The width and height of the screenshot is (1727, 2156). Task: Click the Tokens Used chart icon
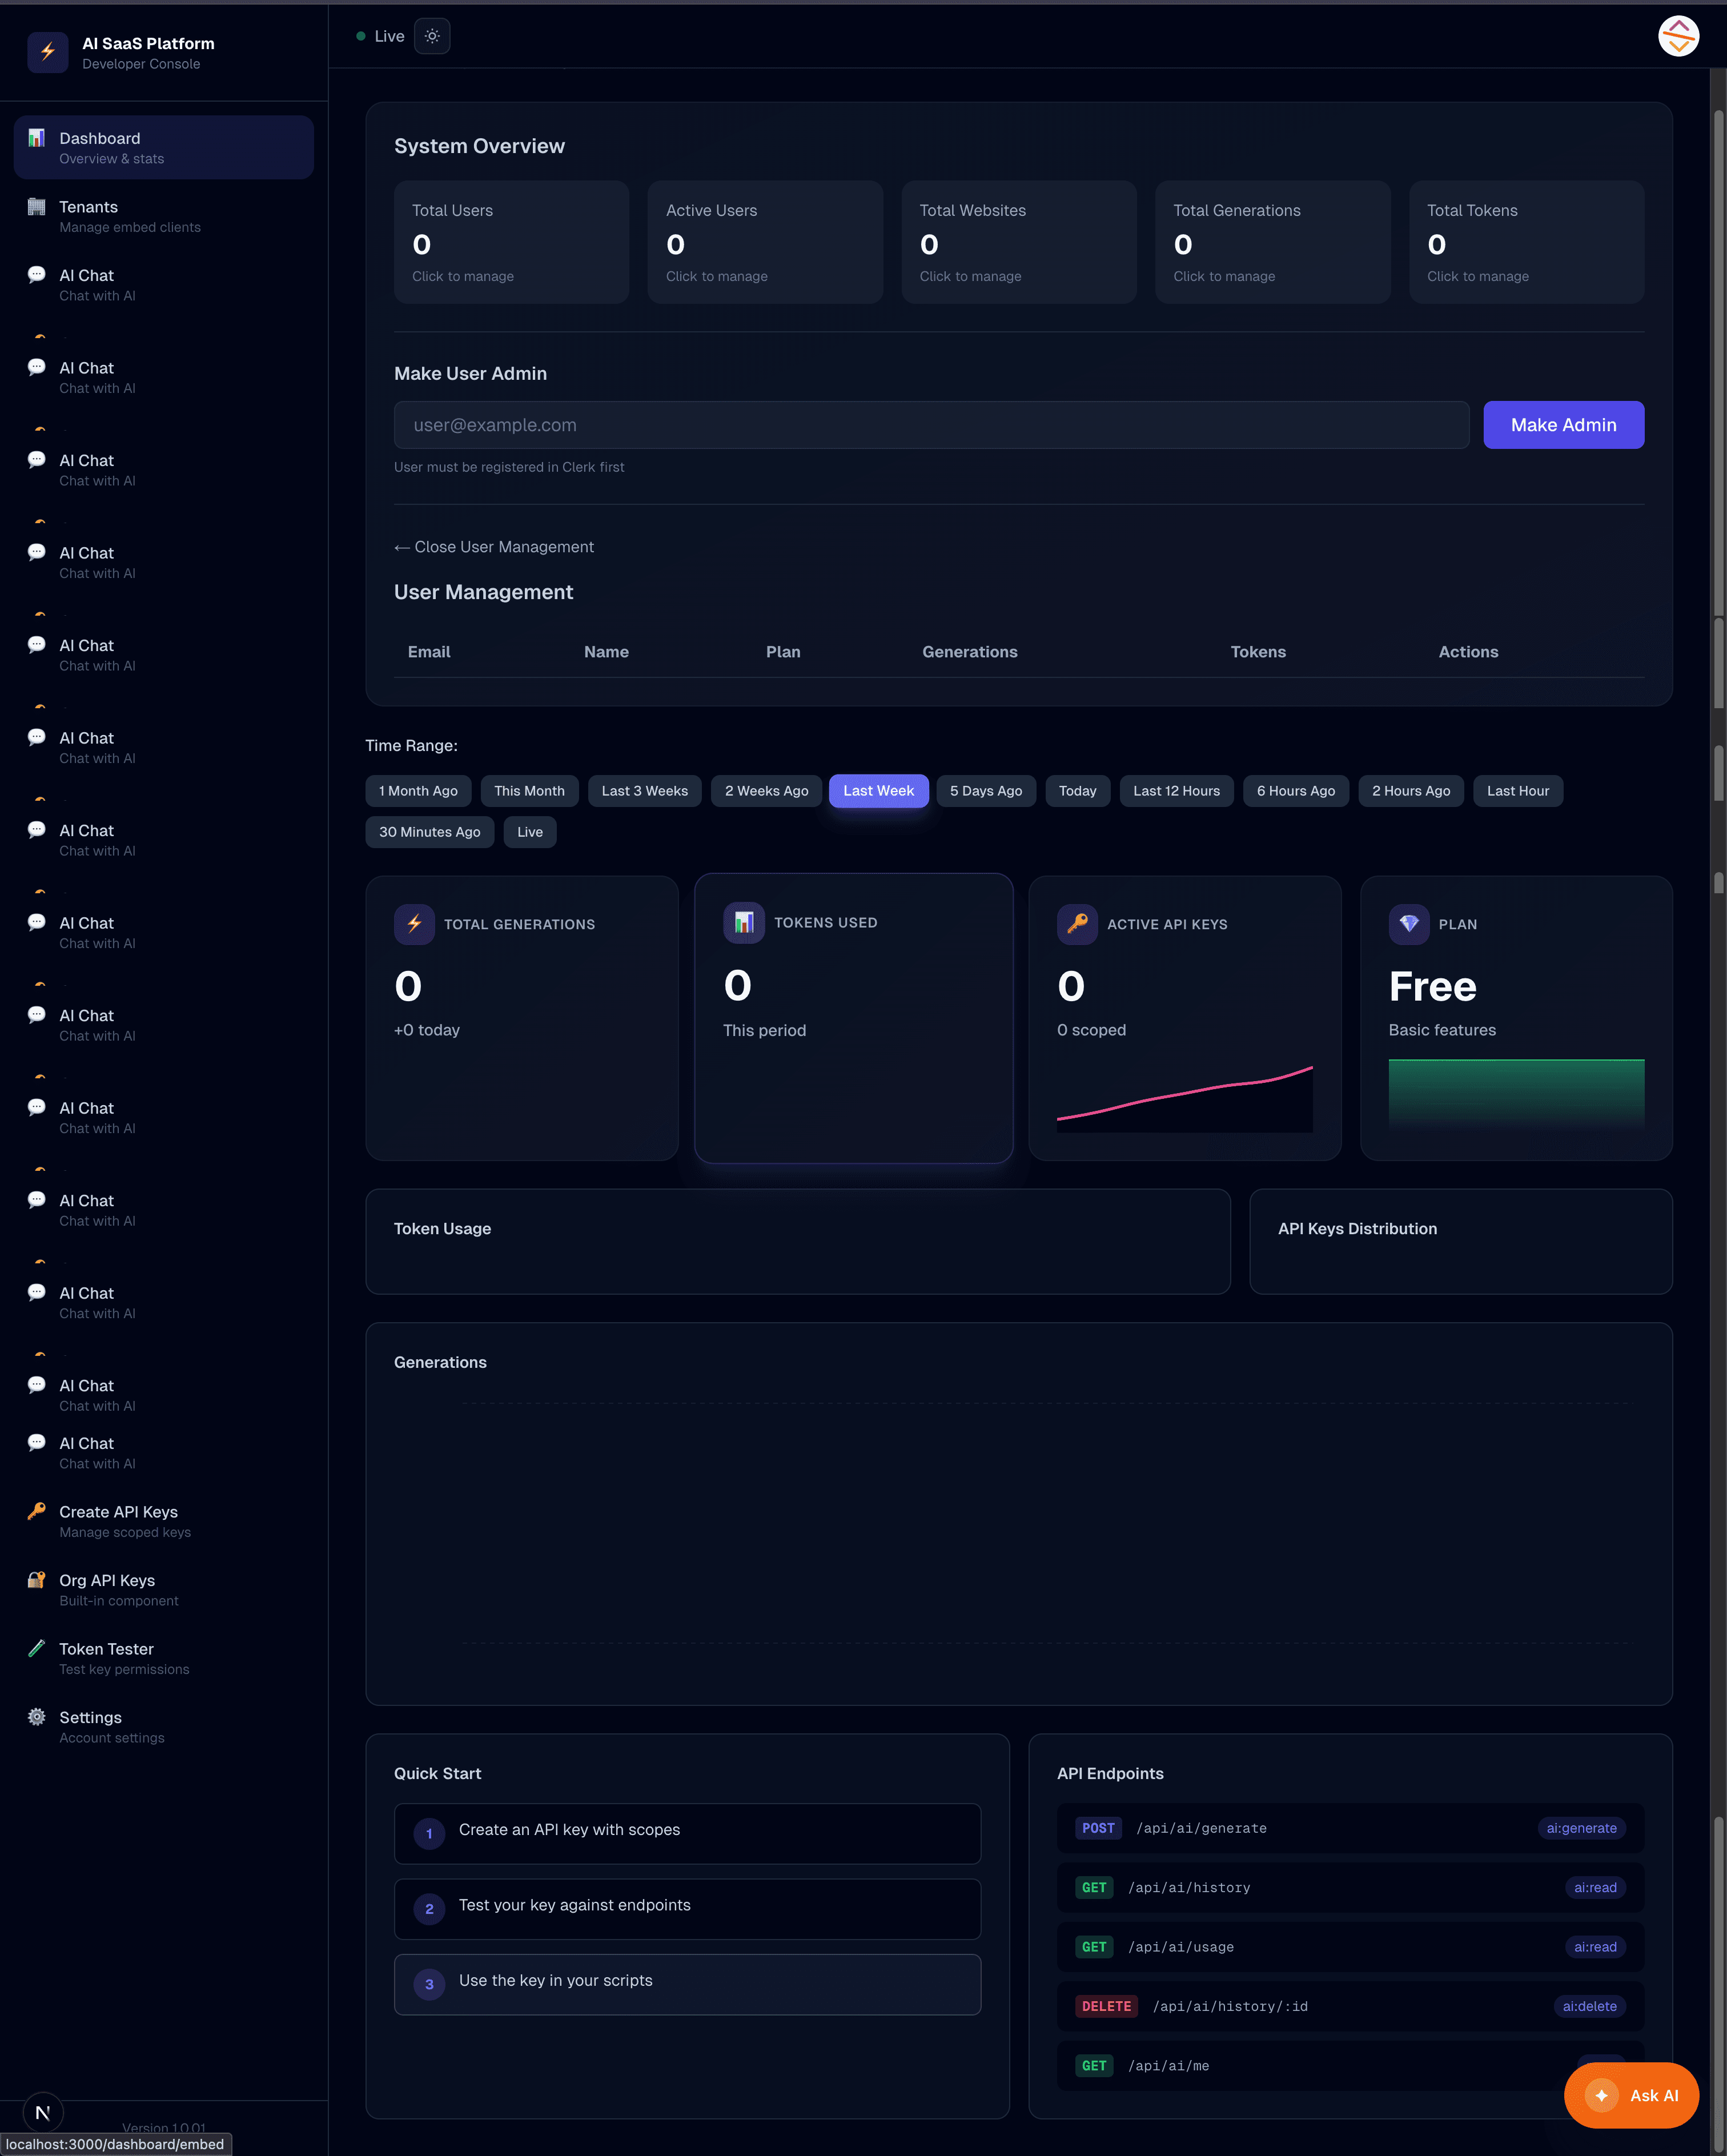tap(744, 922)
